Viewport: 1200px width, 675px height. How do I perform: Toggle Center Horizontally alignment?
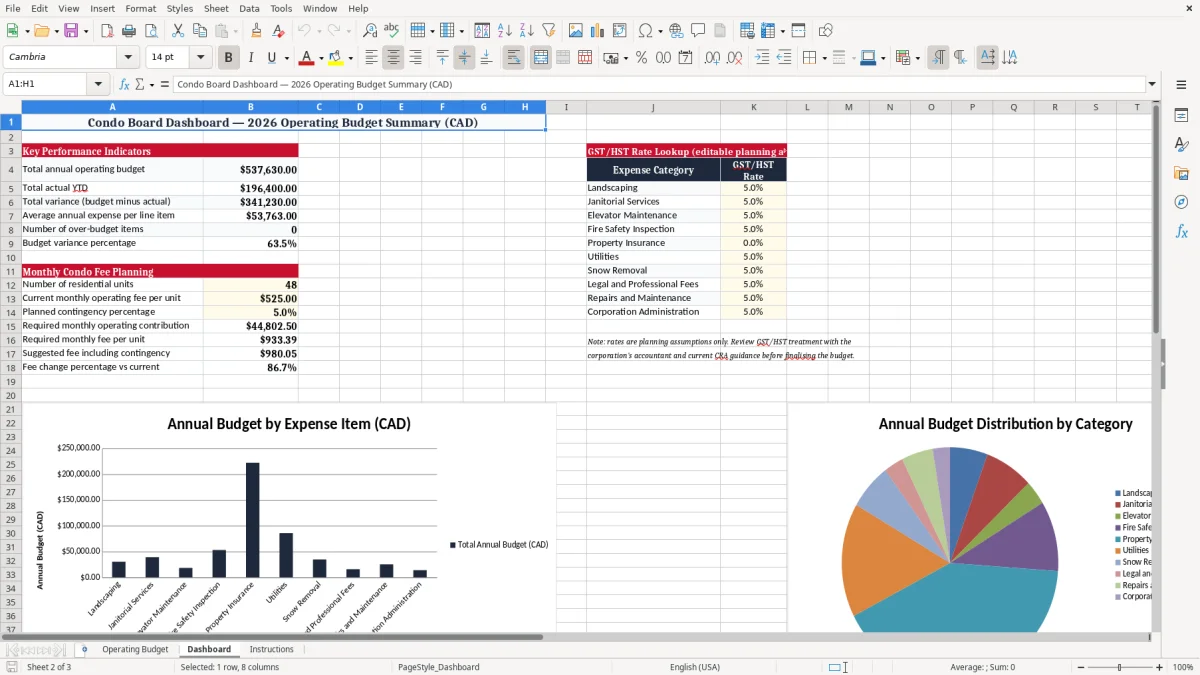393,58
